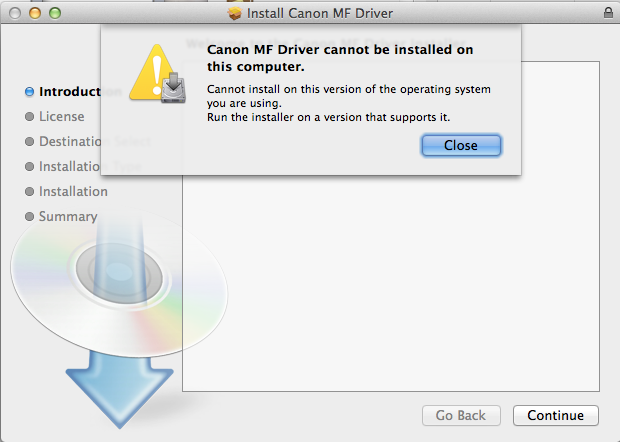Minimize the installer with the yellow button

[34, 14]
